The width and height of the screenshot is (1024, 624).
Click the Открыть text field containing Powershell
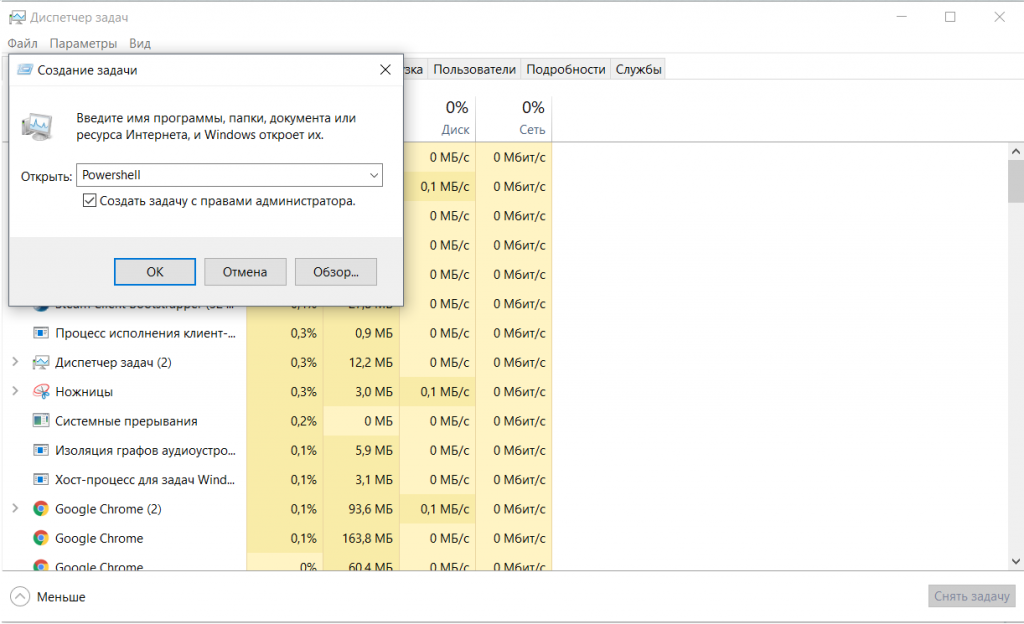pyautogui.click(x=220, y=175)
